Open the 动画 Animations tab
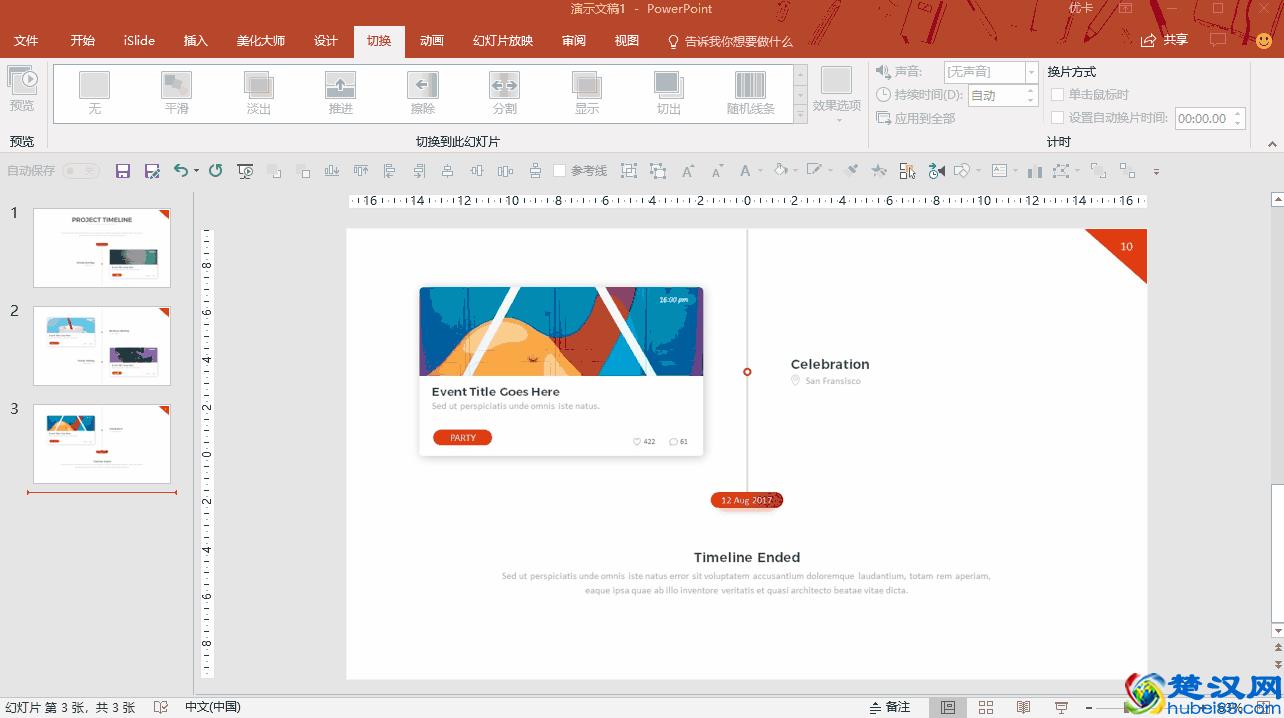 432,41
